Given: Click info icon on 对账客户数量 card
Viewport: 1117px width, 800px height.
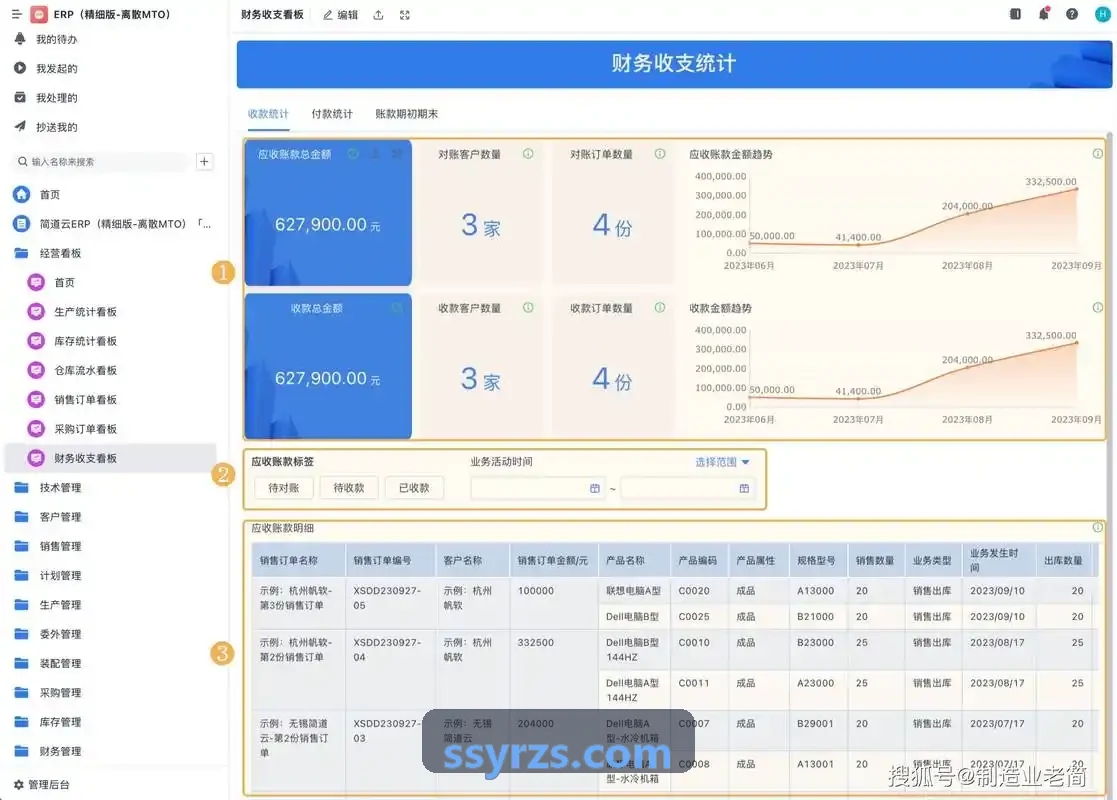Looking at the screenshot, I should (x=528, y=154).
